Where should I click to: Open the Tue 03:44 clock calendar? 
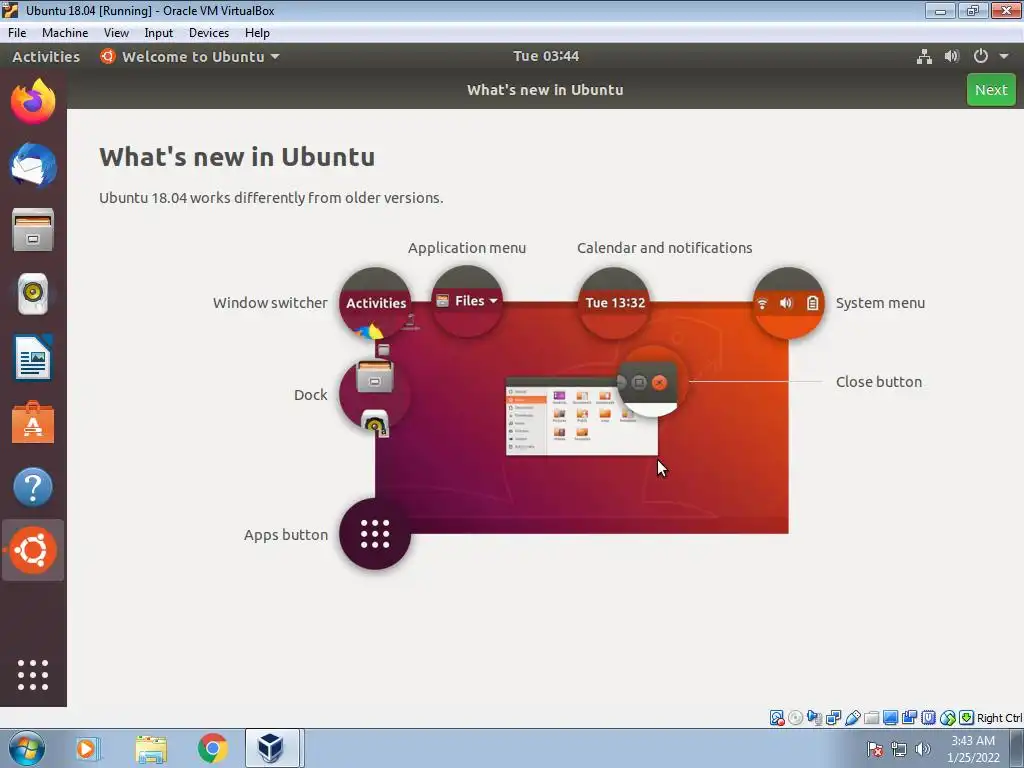pyautogui.click(x=546, y=56)
